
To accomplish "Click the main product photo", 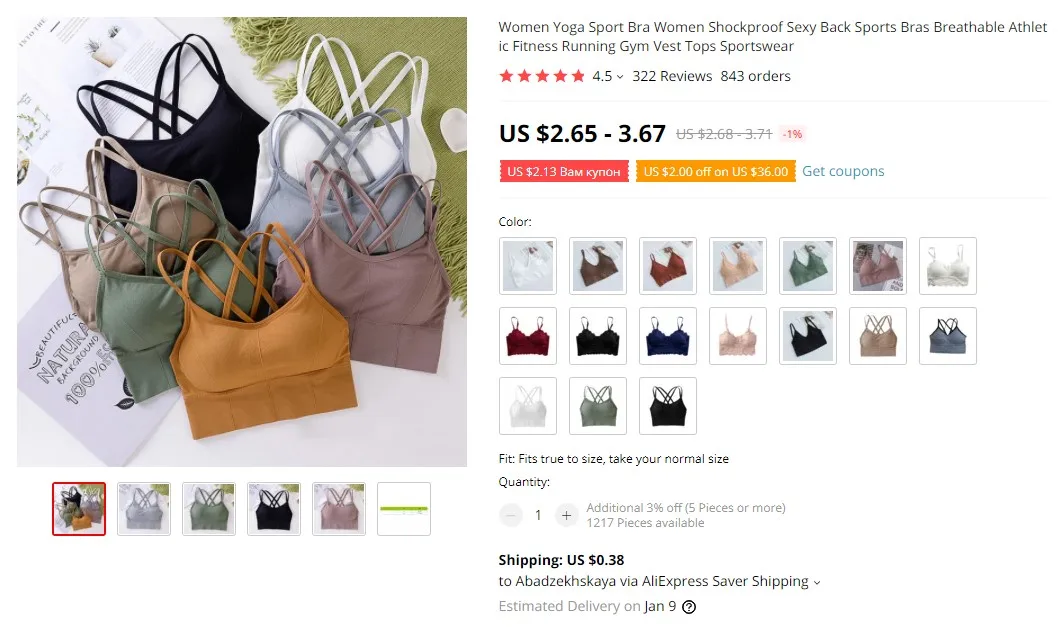I will tap(242, 242).
